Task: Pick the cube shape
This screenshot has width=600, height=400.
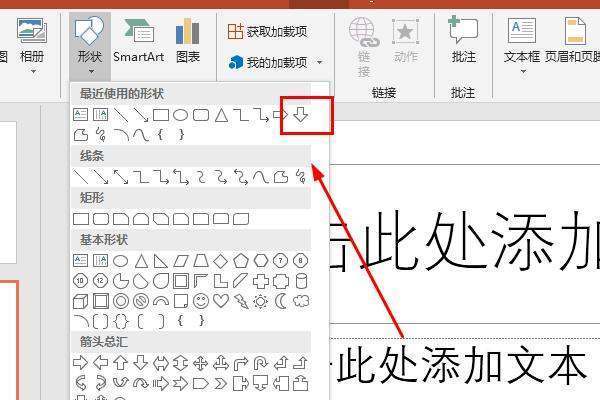Action: pyautogui.click(x=80, y=301)
